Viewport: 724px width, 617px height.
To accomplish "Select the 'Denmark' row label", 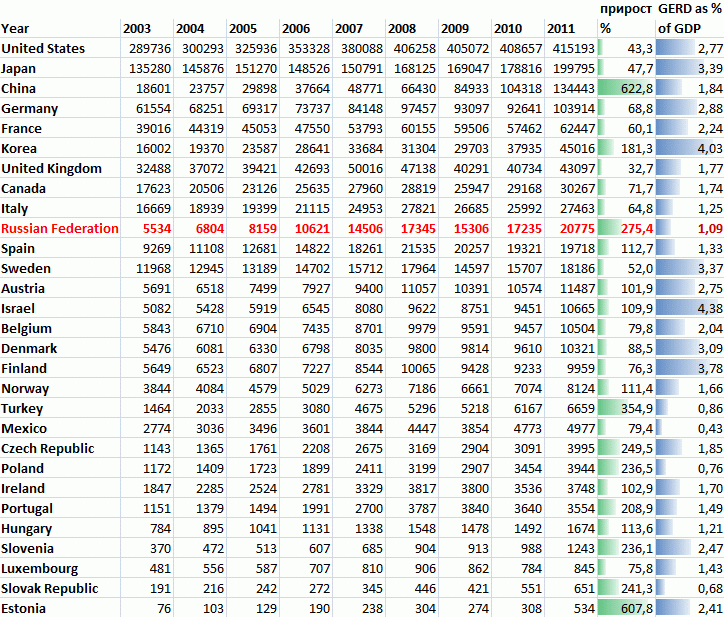I will (x=29, y=349).
